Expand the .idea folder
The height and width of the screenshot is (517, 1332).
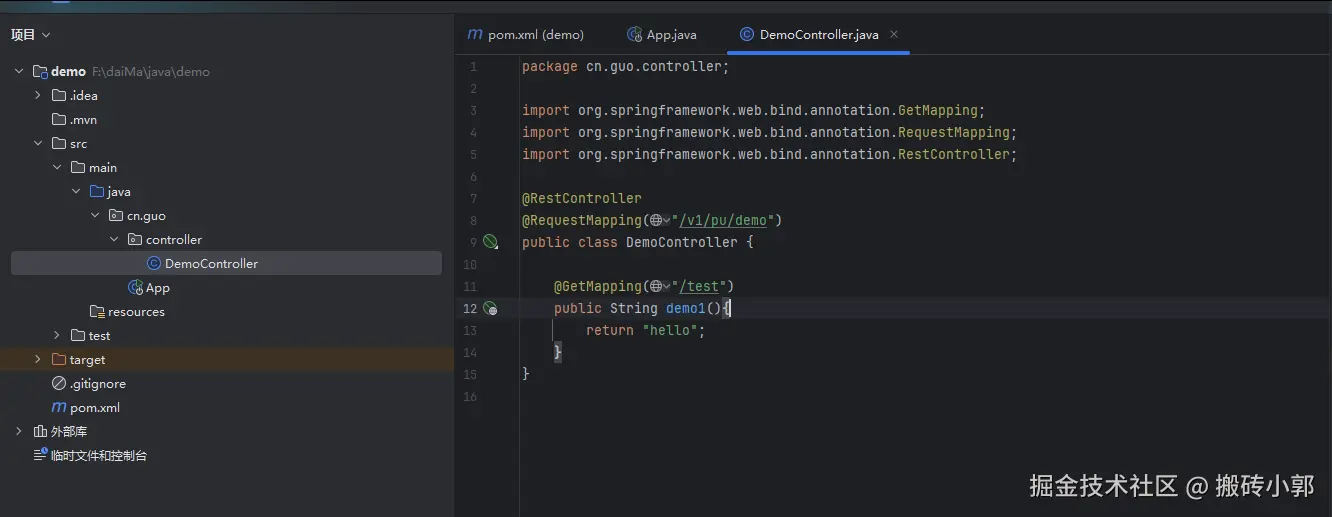tap(38, 96)
